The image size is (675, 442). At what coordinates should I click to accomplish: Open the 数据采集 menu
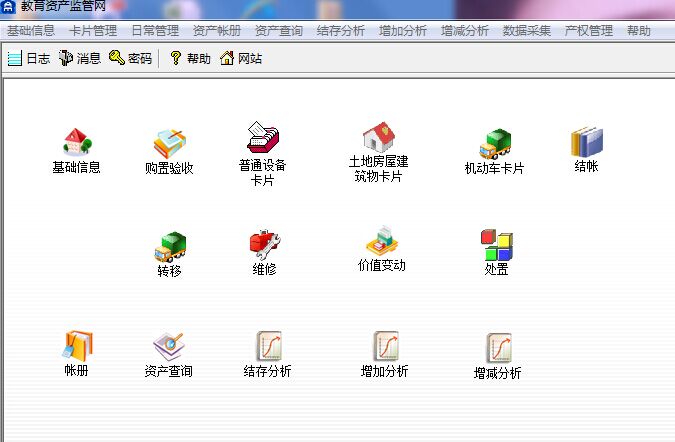pos(527,31)
